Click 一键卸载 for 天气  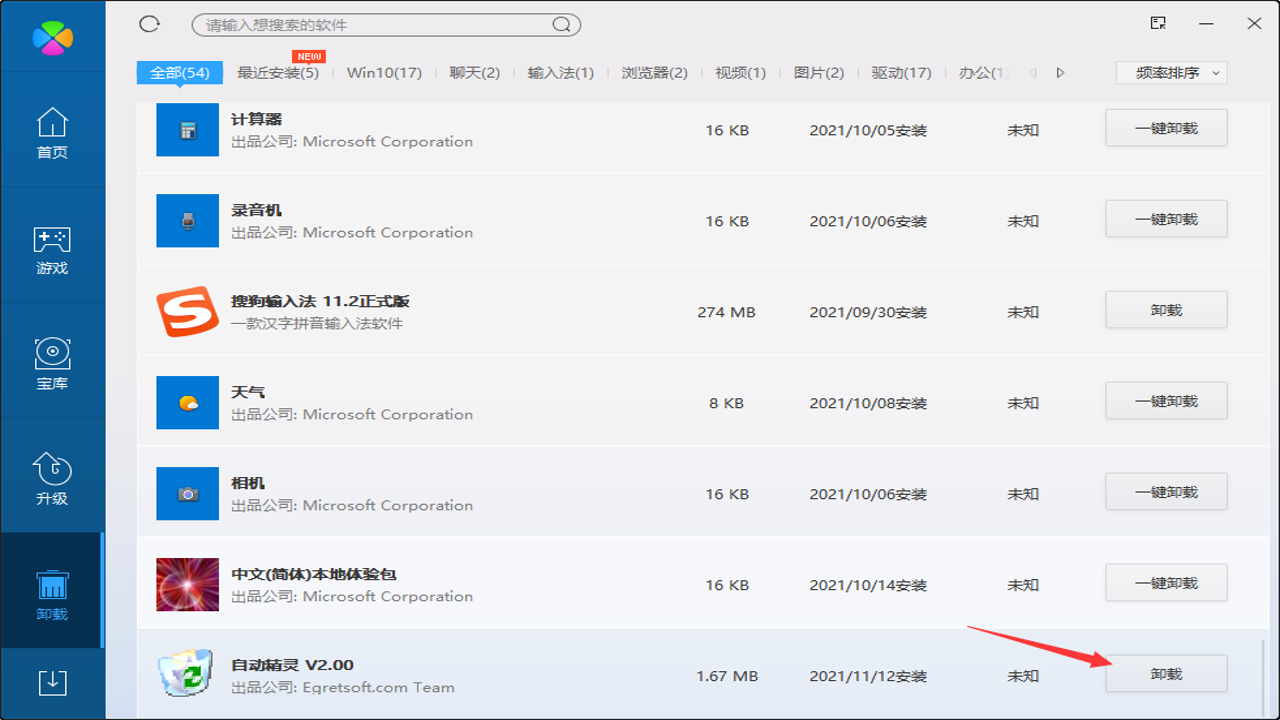pyautogui.click(x=1166, y=401)
